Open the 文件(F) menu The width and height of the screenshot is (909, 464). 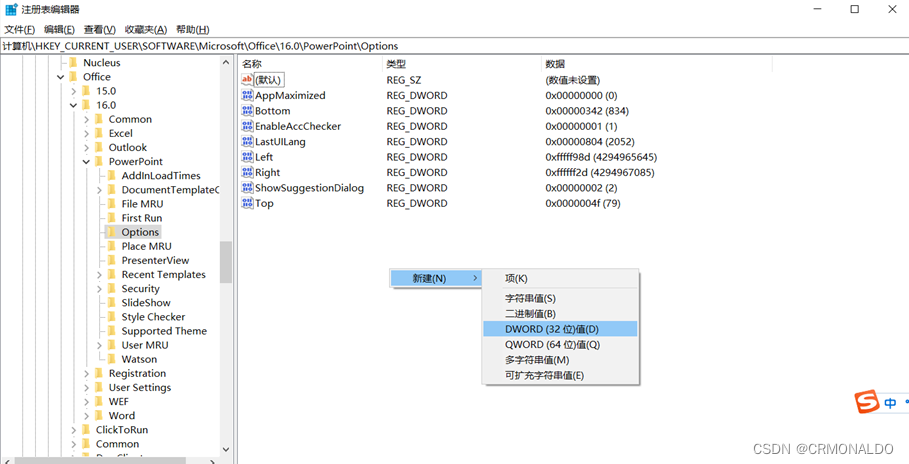coord(20,30)
